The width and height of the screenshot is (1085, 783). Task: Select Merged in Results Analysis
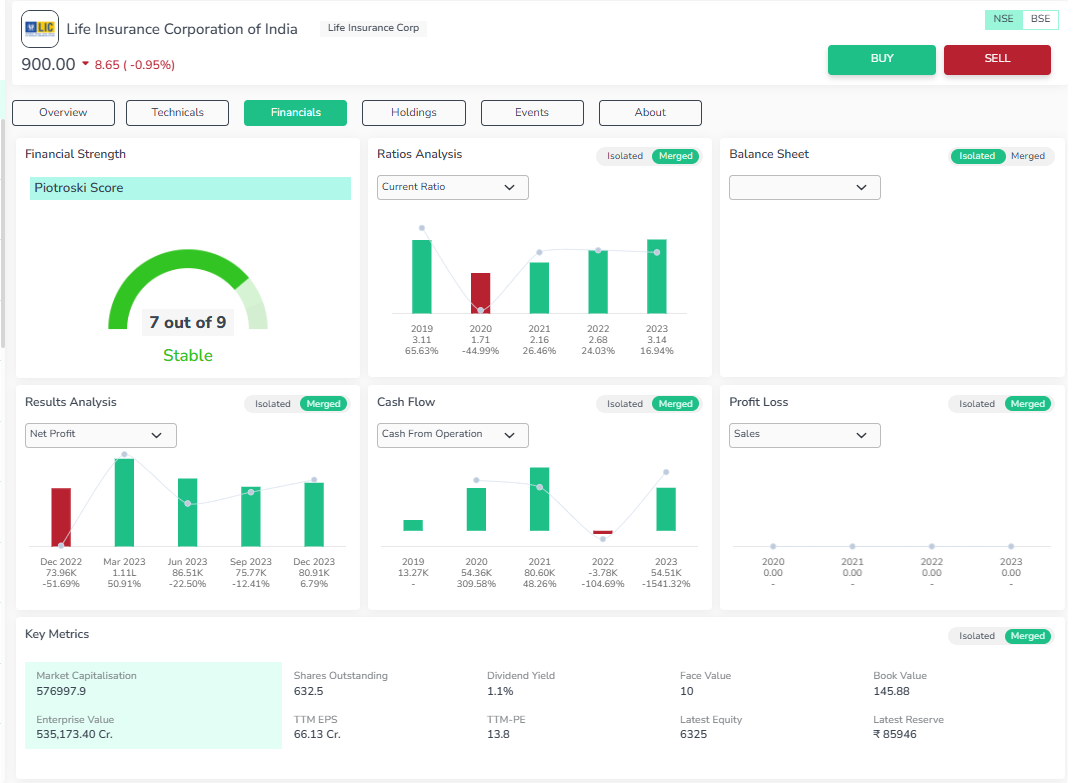coord(323,404)
